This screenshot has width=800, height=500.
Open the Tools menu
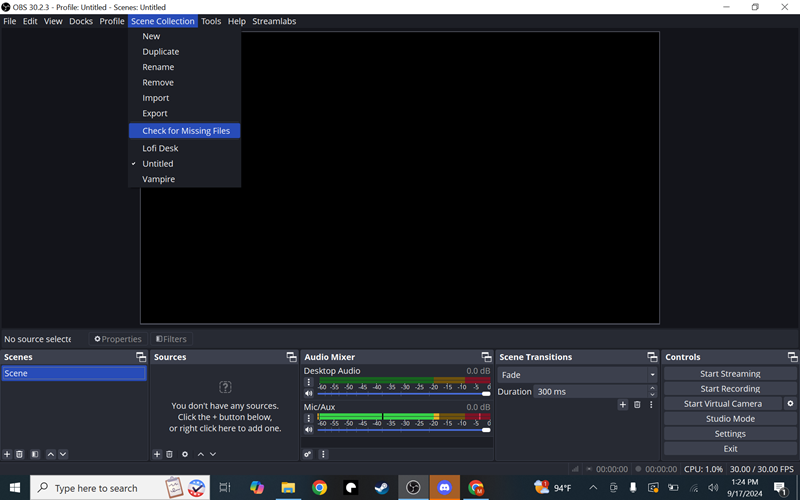pyautogui.click(x=211, y=21)
